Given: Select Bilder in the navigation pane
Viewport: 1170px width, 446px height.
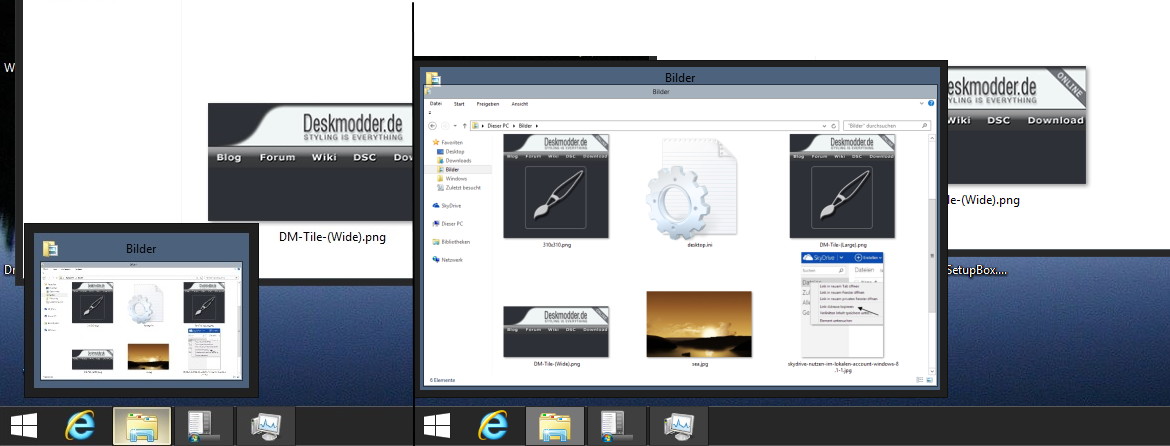Looking at the screenshot, I should pyautogui.click(x=447, y=169).
